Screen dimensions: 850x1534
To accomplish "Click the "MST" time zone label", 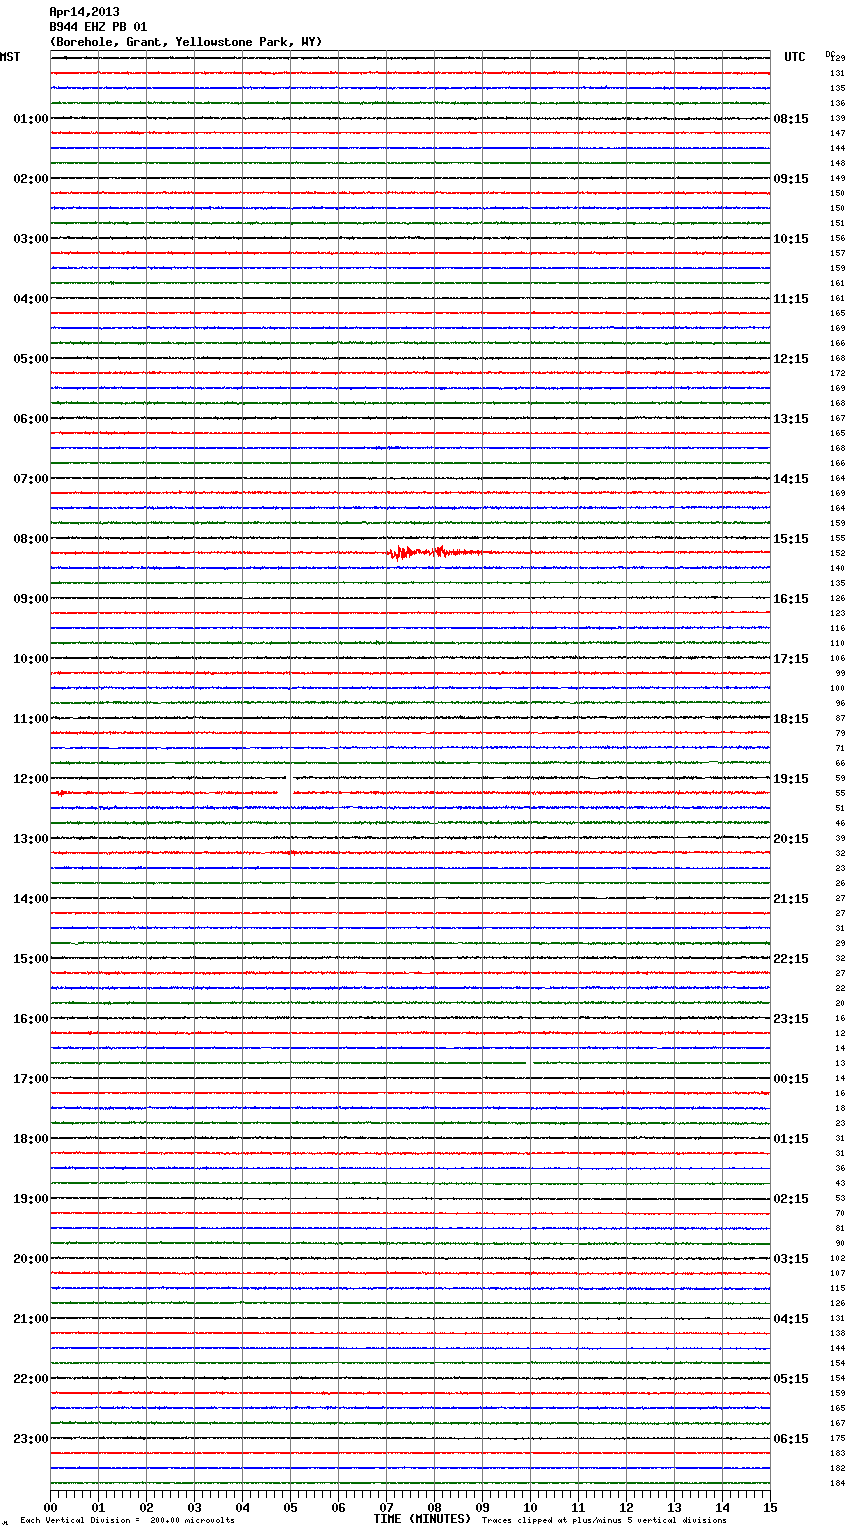I will 10,57.
